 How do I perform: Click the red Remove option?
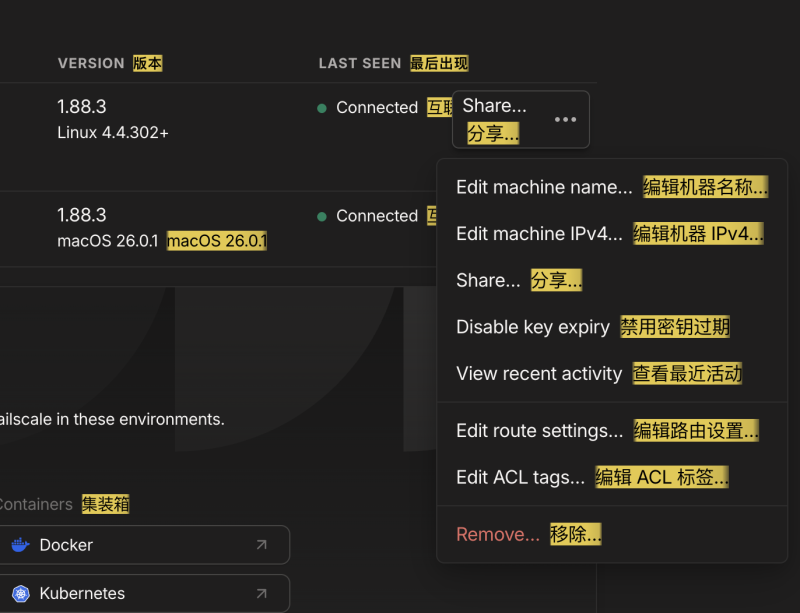(497, 535)
